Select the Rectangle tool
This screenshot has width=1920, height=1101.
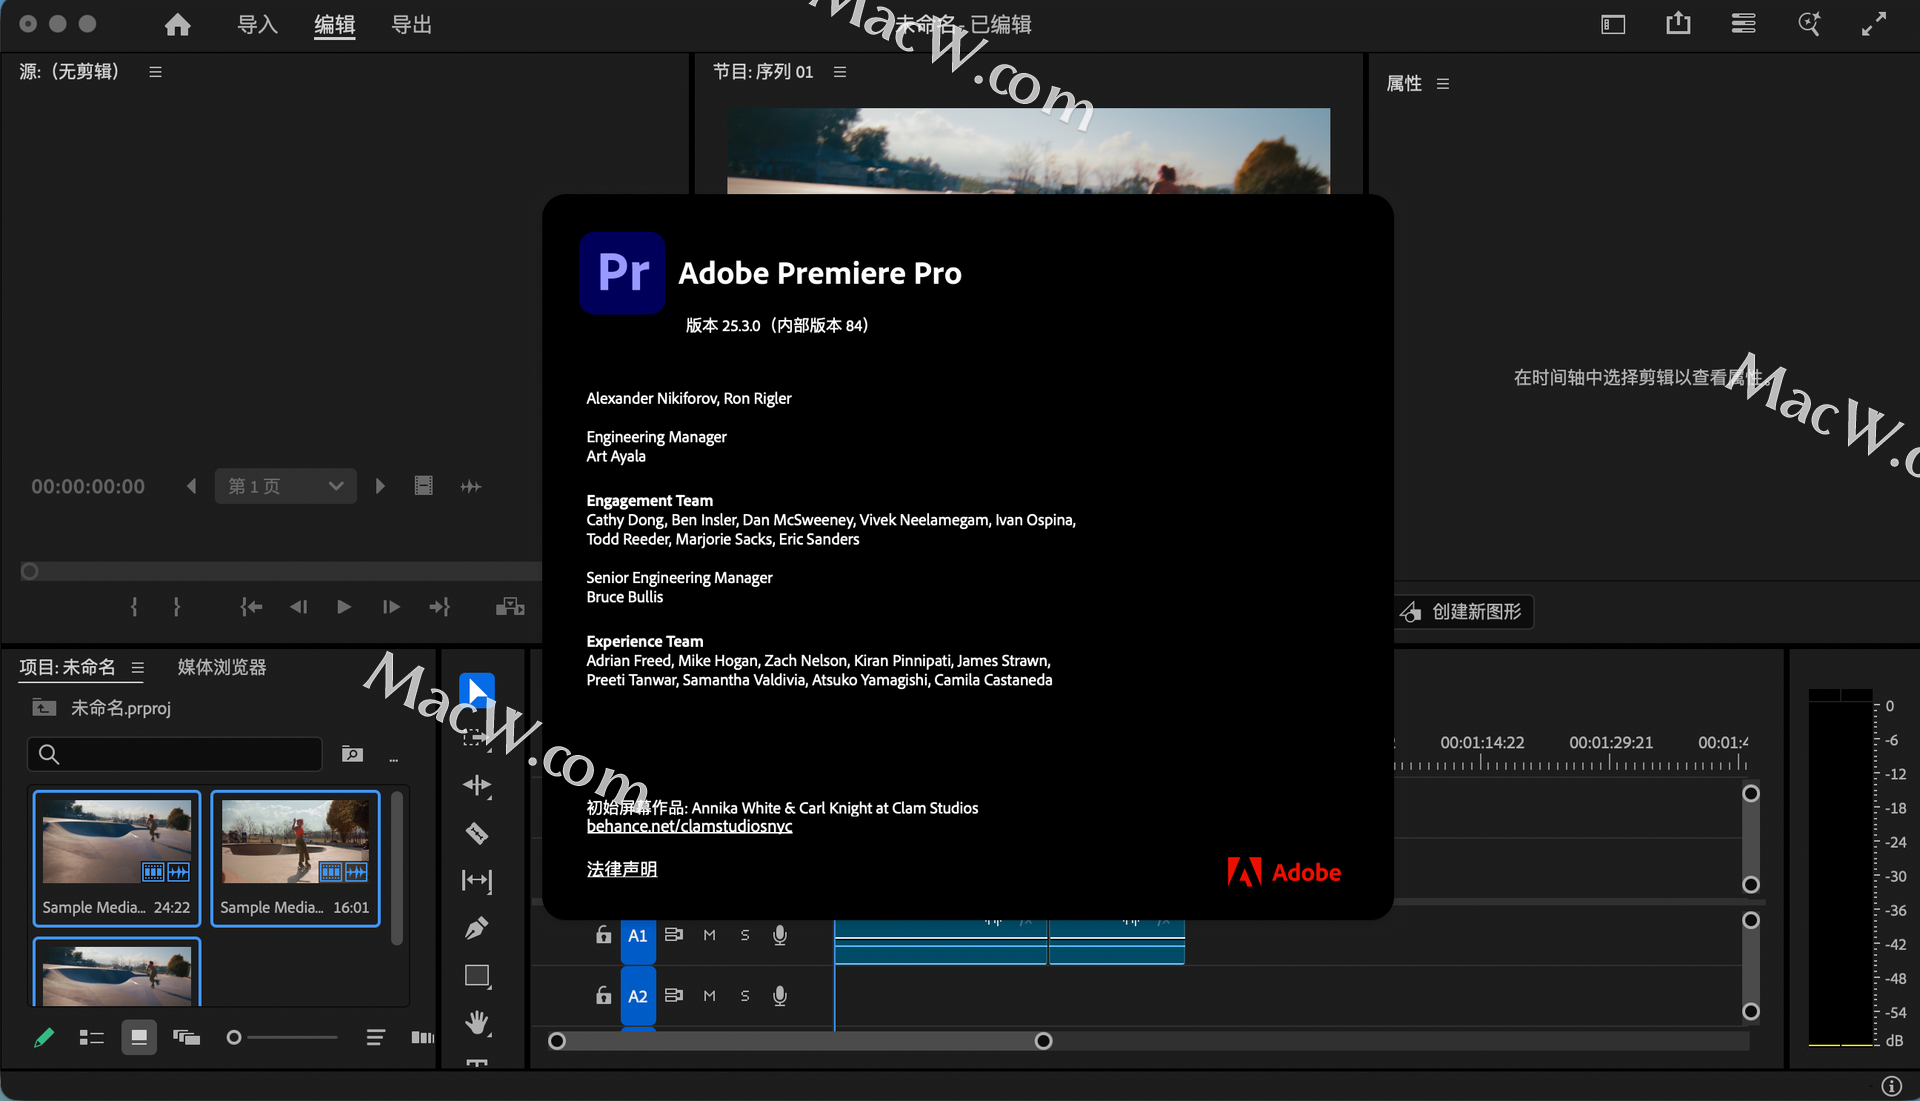point(477,976)
